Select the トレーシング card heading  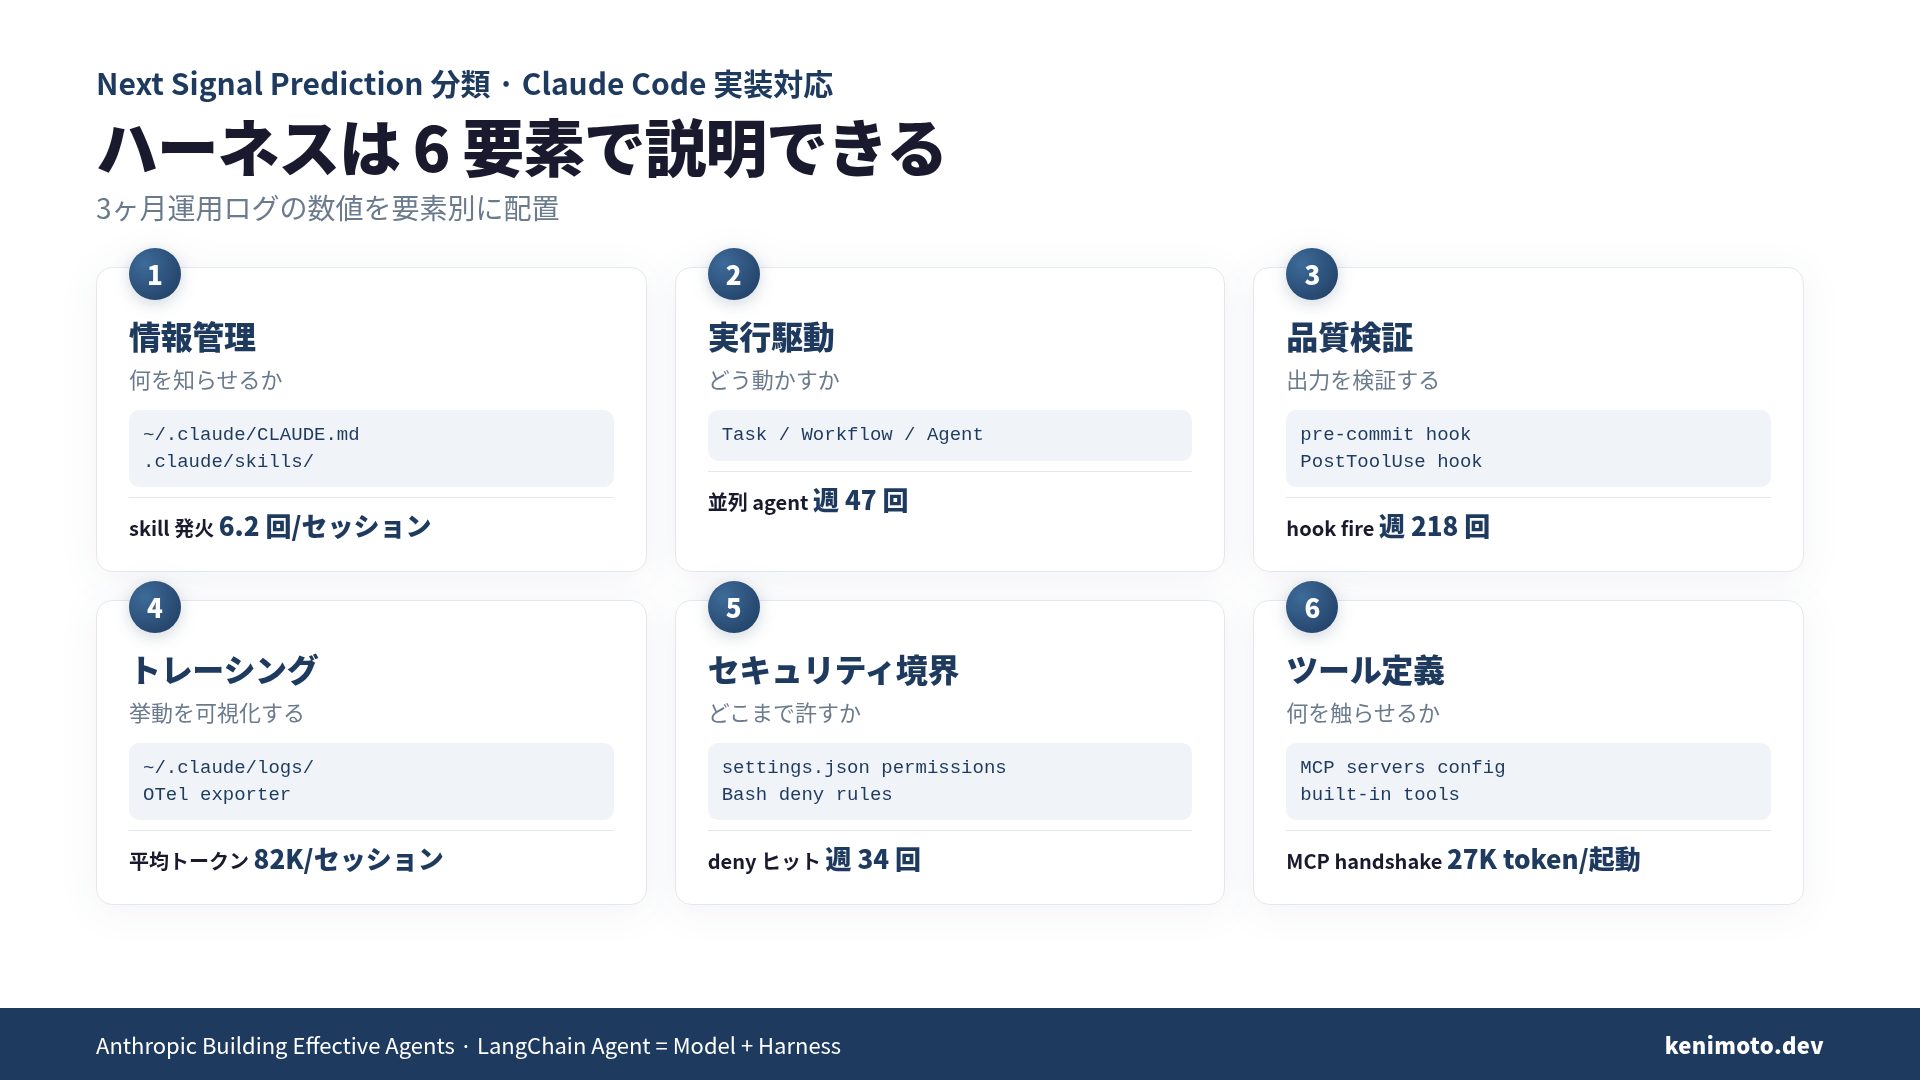224,670
